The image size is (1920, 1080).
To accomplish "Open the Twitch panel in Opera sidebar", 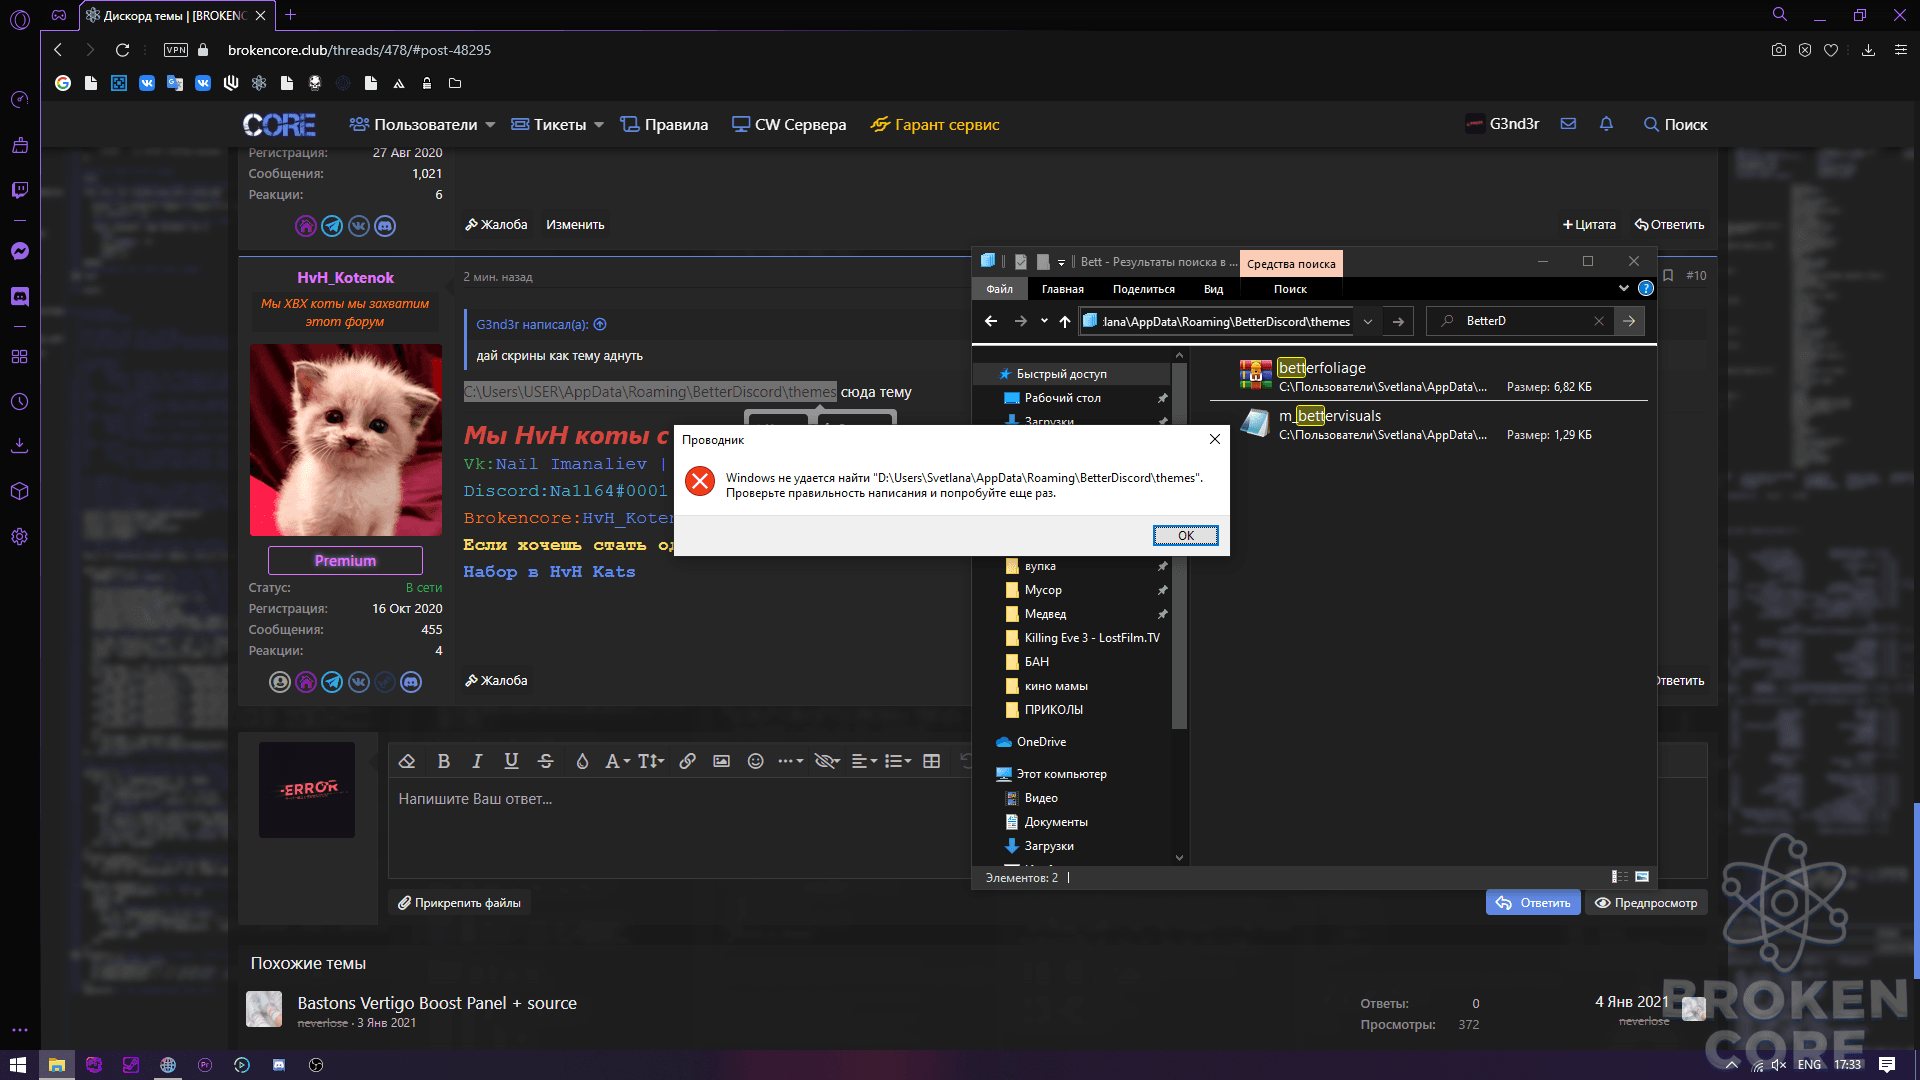I will 19,190.
